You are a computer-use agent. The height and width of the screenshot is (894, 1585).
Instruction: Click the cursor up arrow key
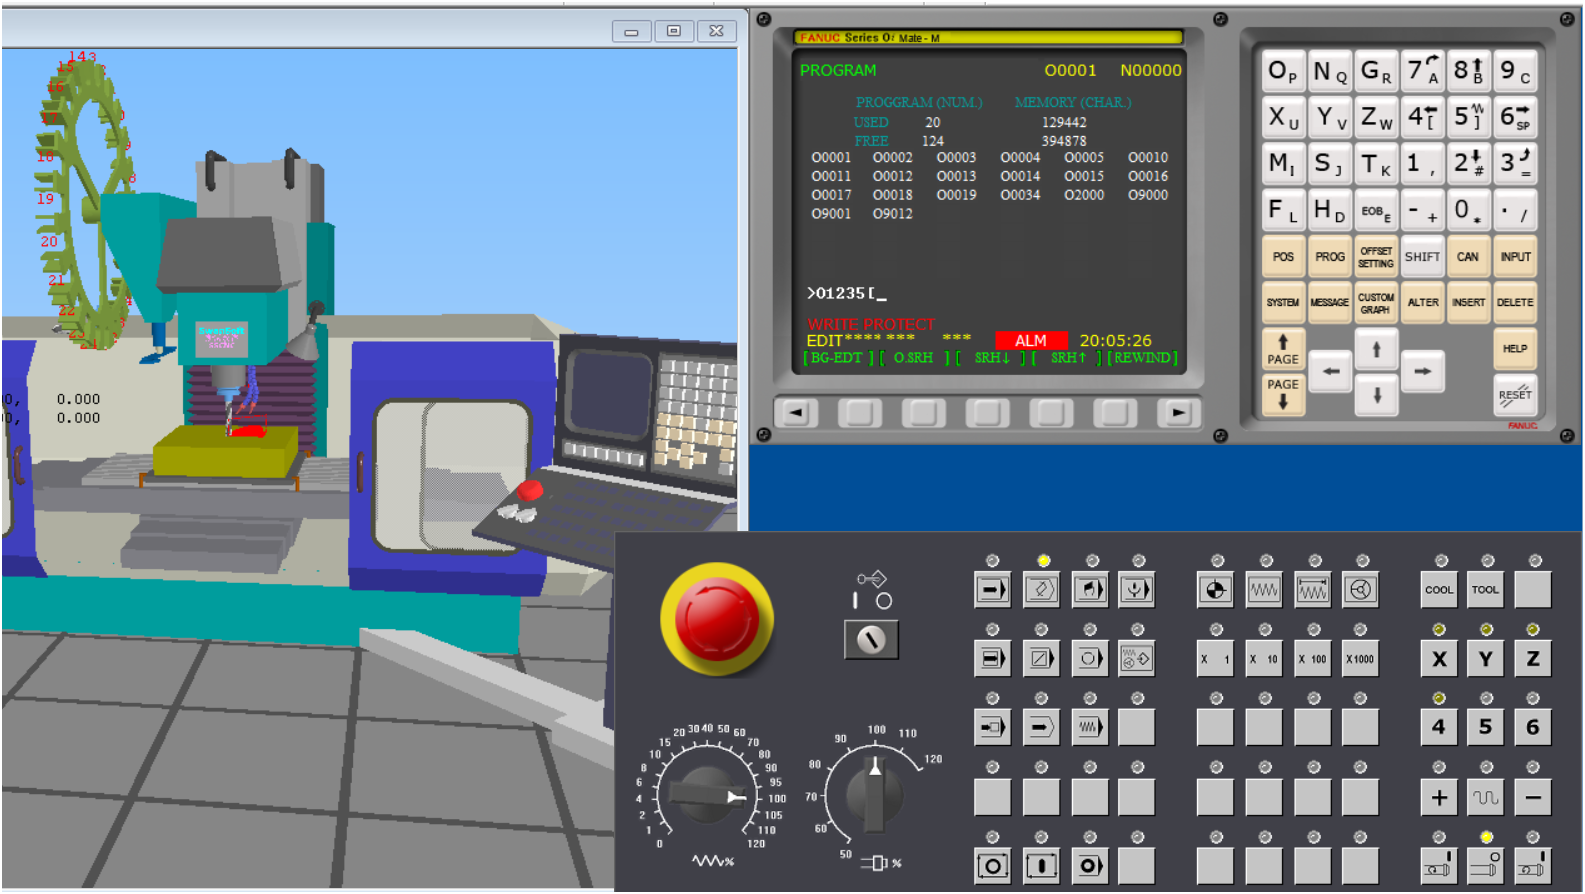point(1377,349)
